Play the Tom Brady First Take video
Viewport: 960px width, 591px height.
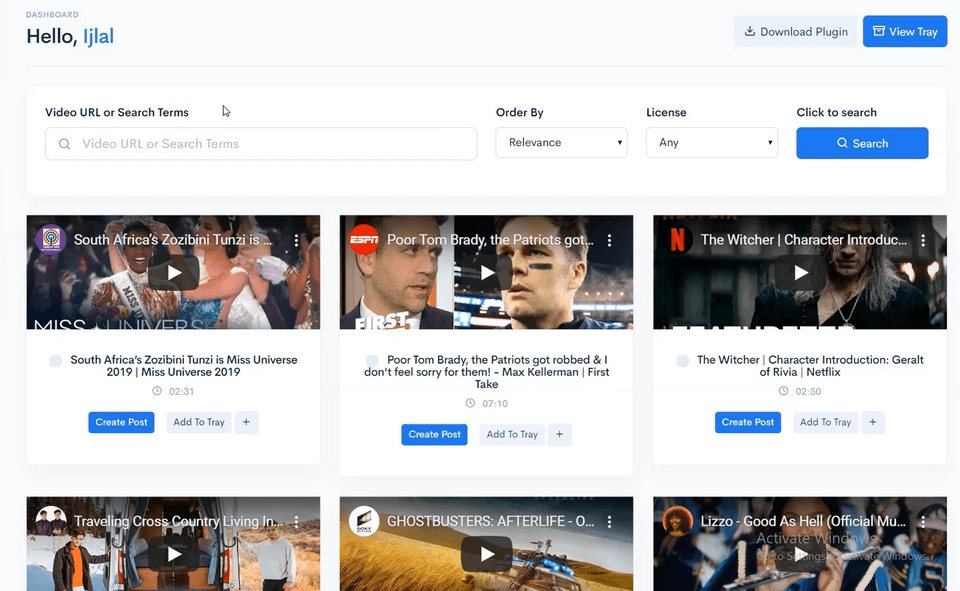pos(486,273)
